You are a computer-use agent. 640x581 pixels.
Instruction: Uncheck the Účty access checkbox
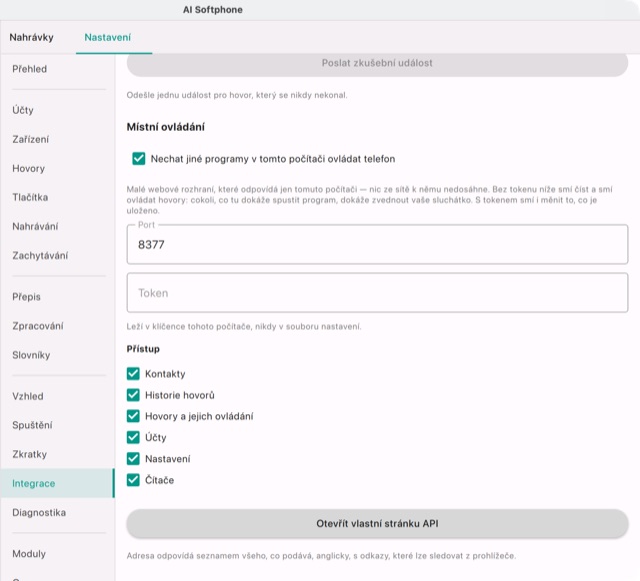point(133,437)
